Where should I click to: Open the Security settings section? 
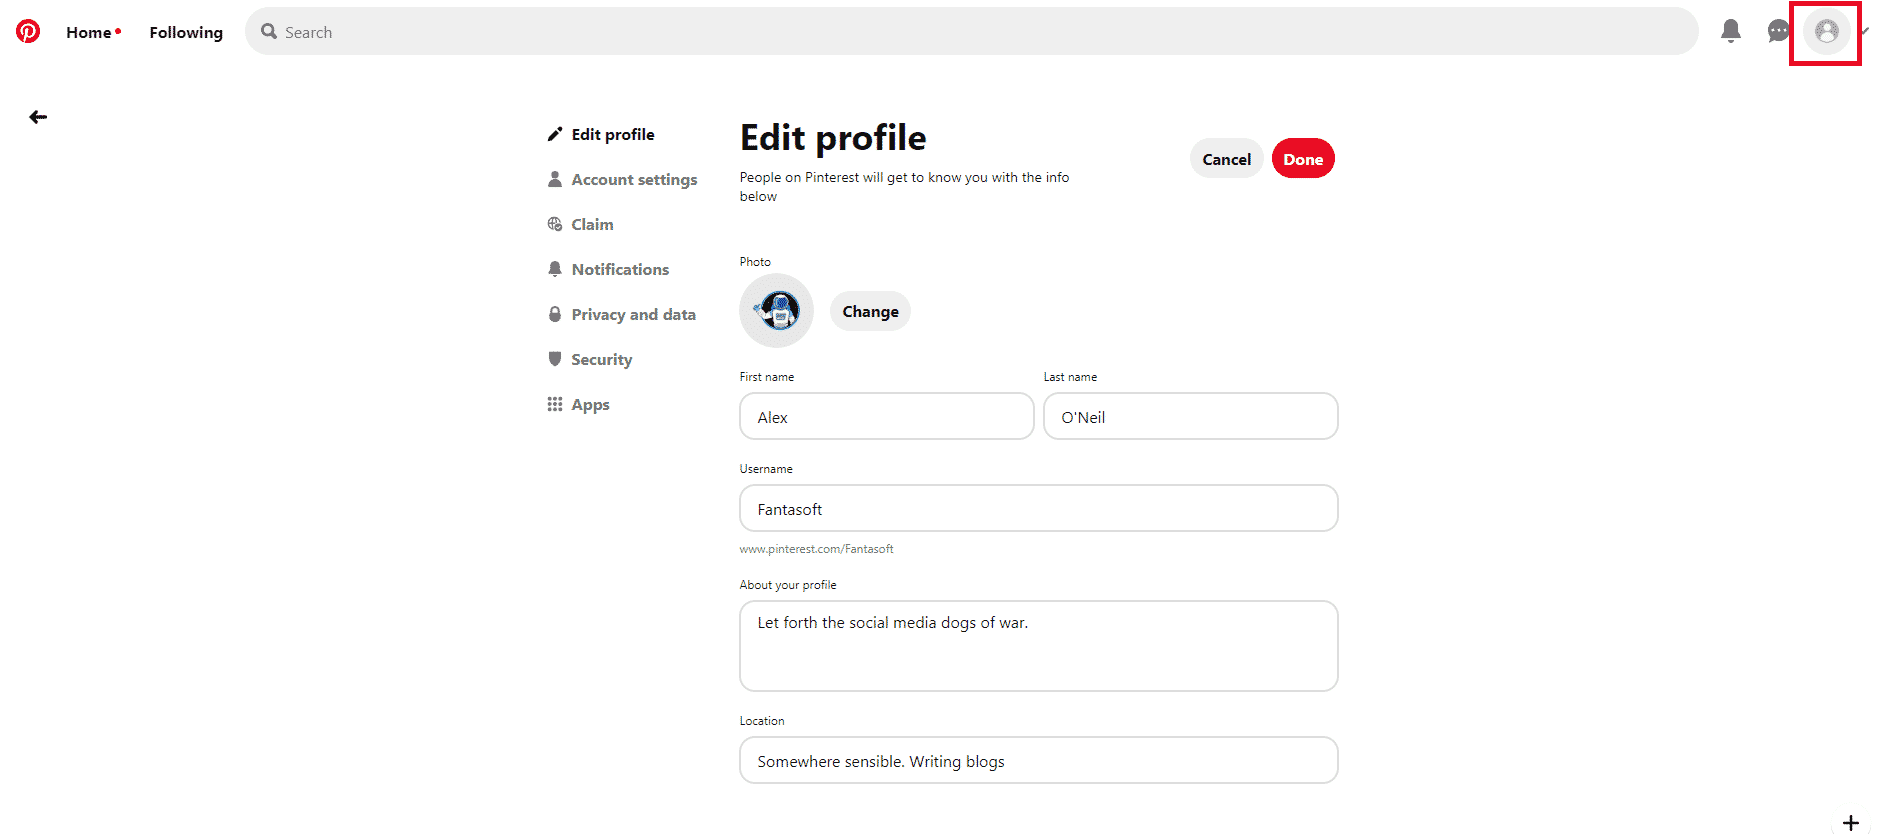click(601, 359)
